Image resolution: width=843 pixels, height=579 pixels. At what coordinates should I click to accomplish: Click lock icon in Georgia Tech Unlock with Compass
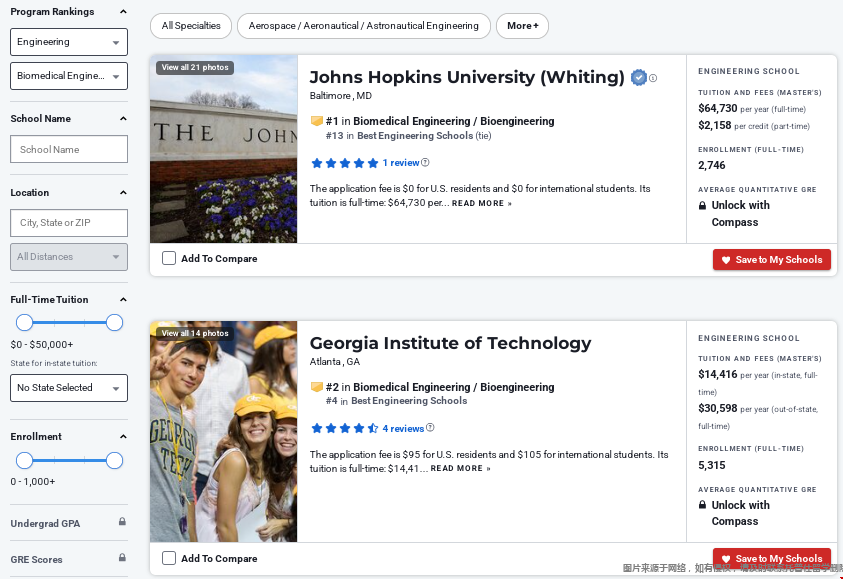point(702,505)
